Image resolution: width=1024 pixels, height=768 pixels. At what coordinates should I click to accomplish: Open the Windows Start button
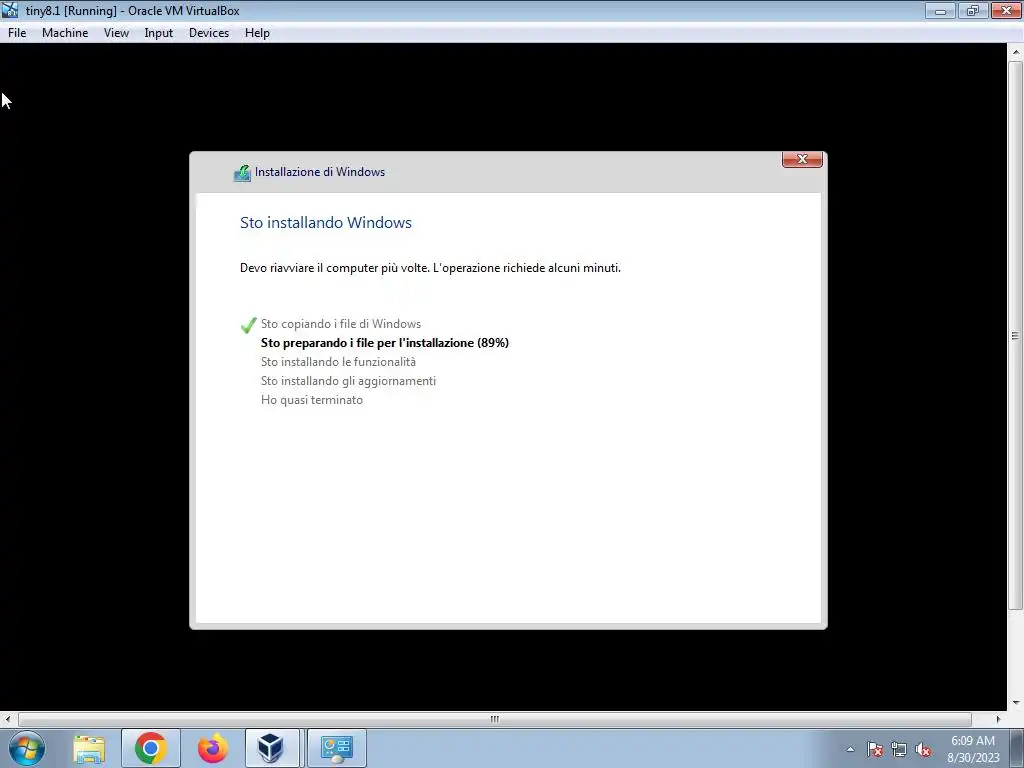point(27,748)
